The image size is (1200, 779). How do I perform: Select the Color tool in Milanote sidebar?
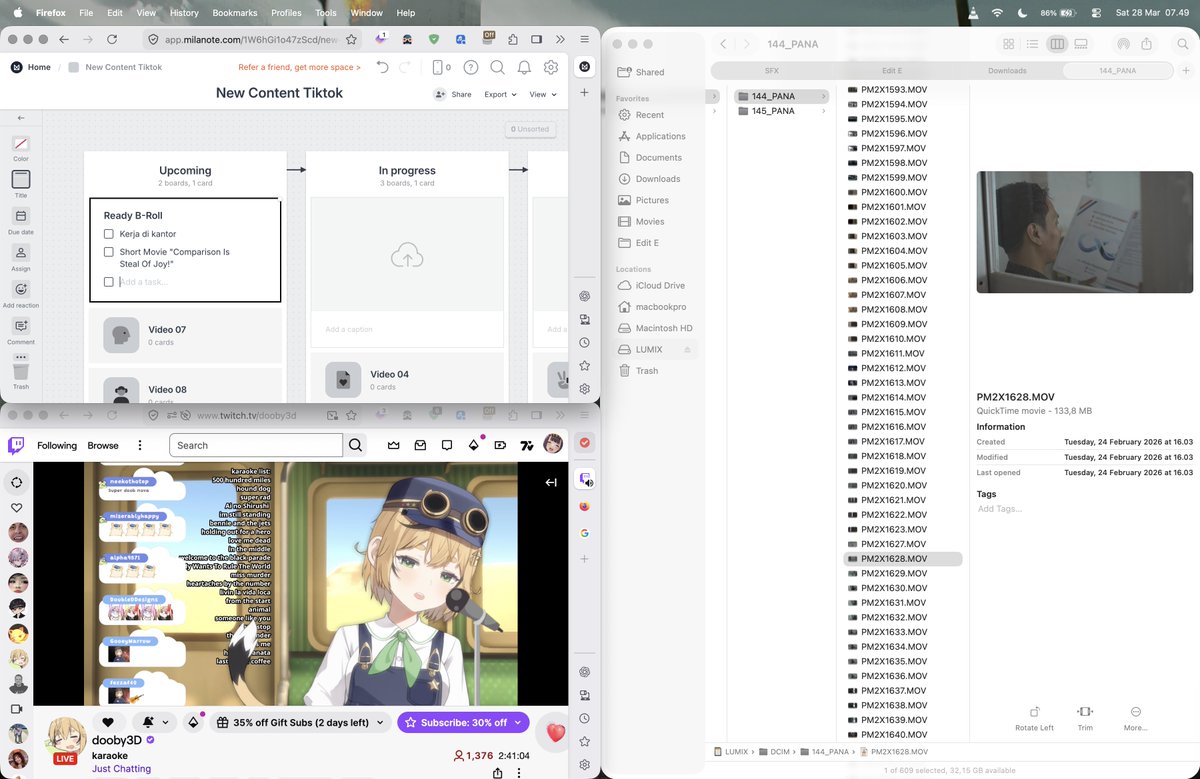pyautogui.click(x=21, y=143)
